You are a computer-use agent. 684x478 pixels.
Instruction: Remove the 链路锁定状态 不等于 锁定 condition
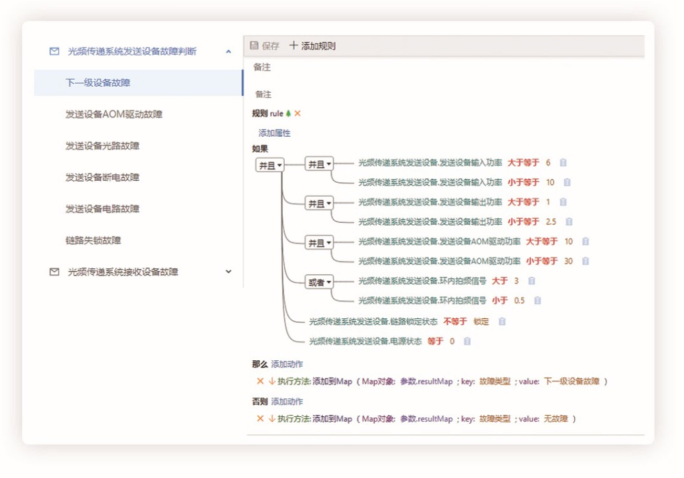tap(502, 321)
